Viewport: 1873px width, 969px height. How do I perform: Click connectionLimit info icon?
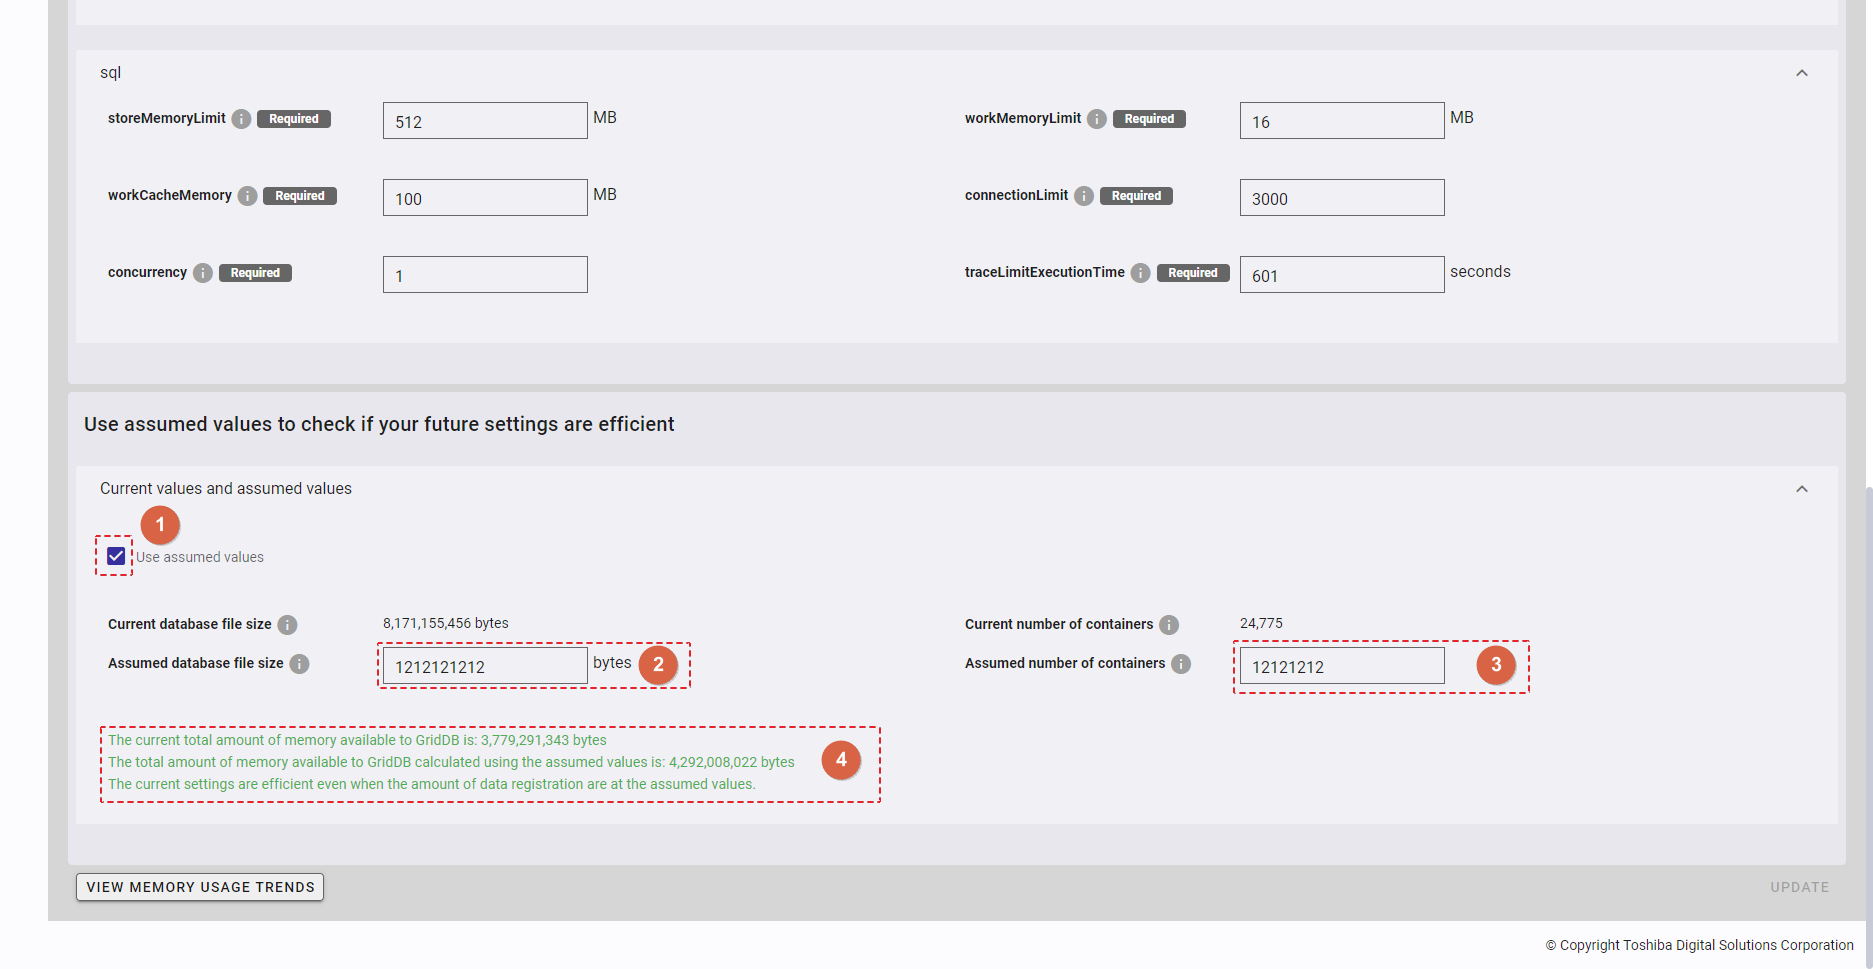pos(1084,196)
